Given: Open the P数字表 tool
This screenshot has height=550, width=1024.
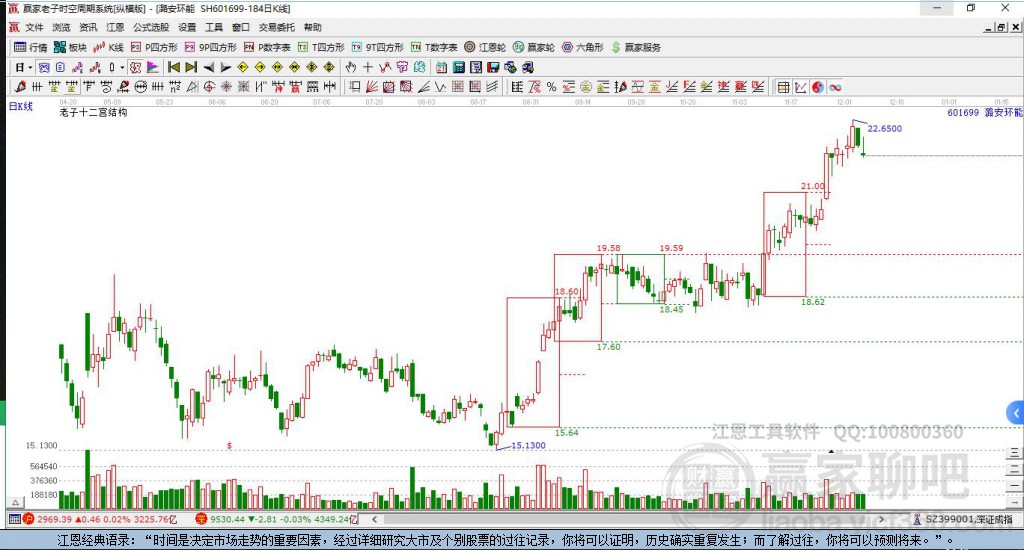Looking at the screenshot, I should click(266, 47).
